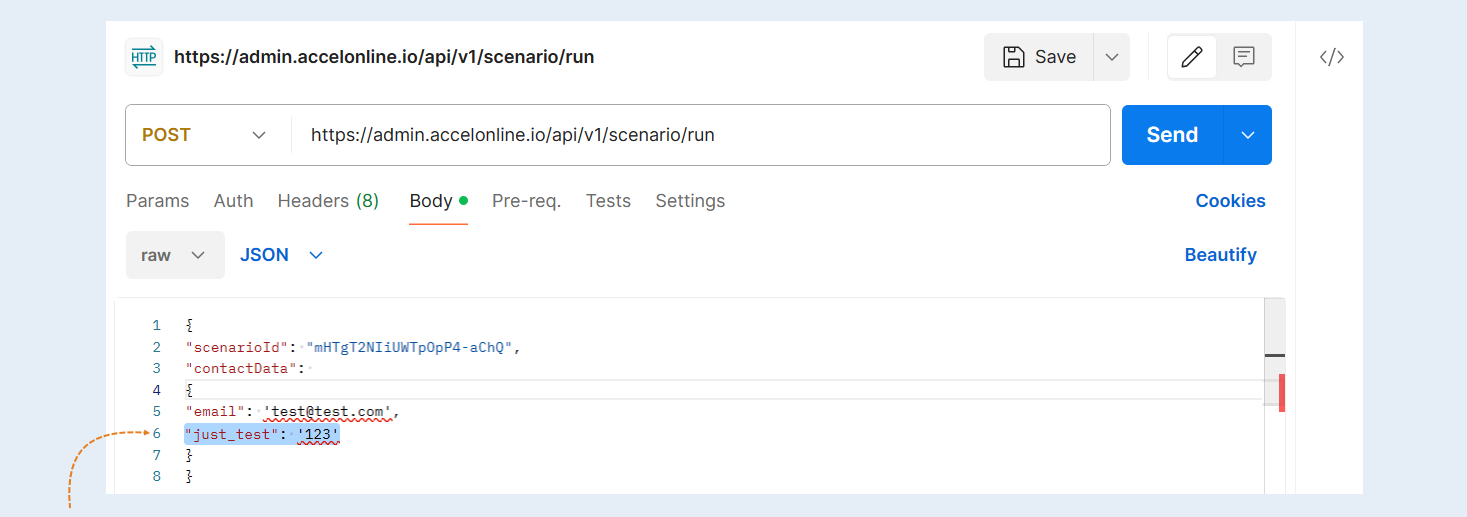Switch to the Tests tab
Screen dimensions: 1467x517
point(608,201)
